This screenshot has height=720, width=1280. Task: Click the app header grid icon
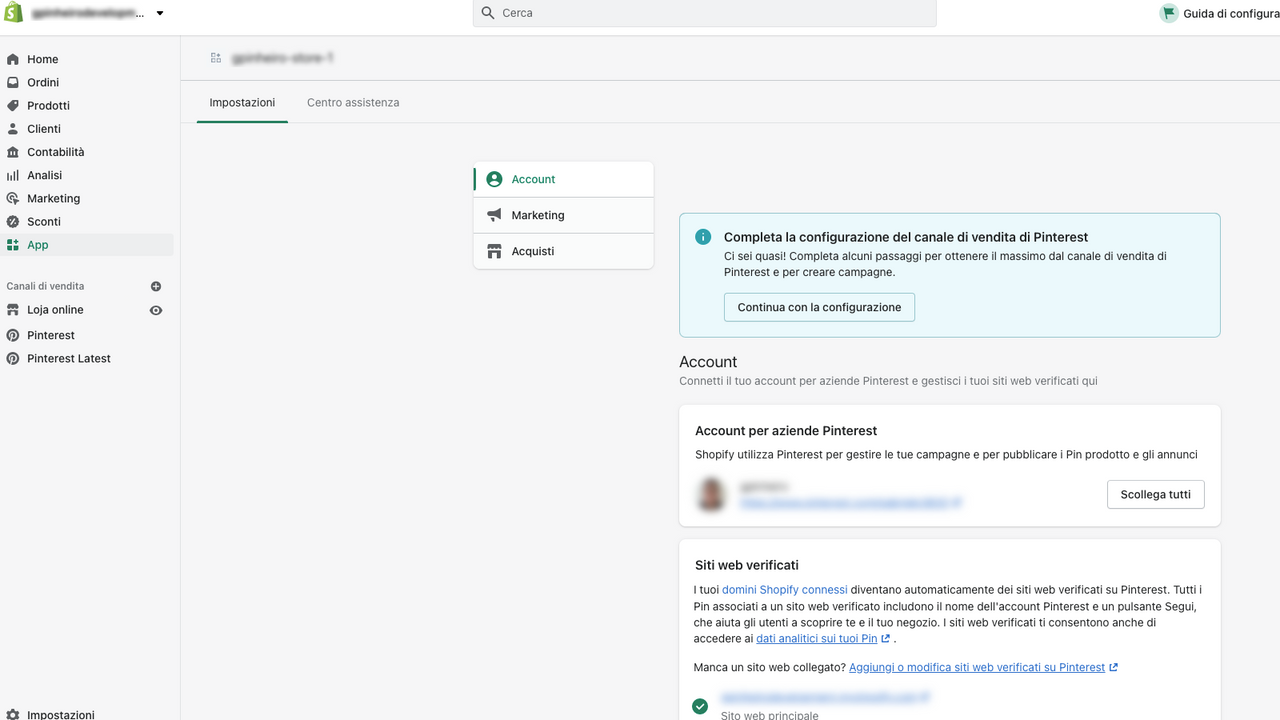tap(216, 58)
